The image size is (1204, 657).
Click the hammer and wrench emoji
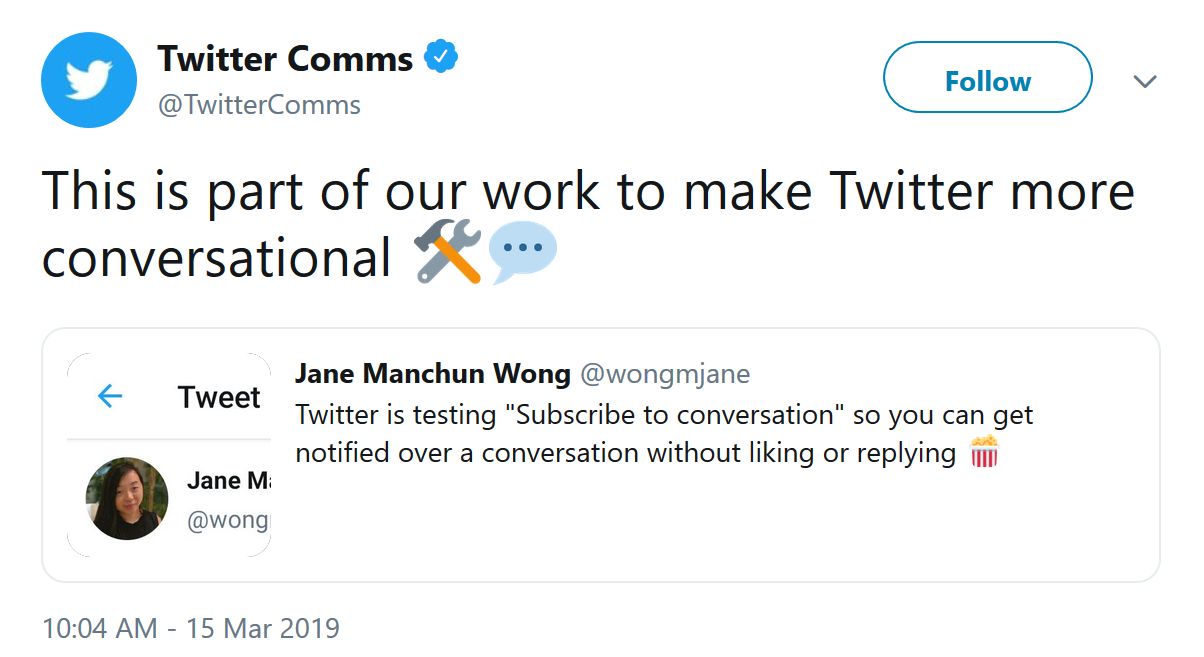pyautogui.click(x=448, y=254)
